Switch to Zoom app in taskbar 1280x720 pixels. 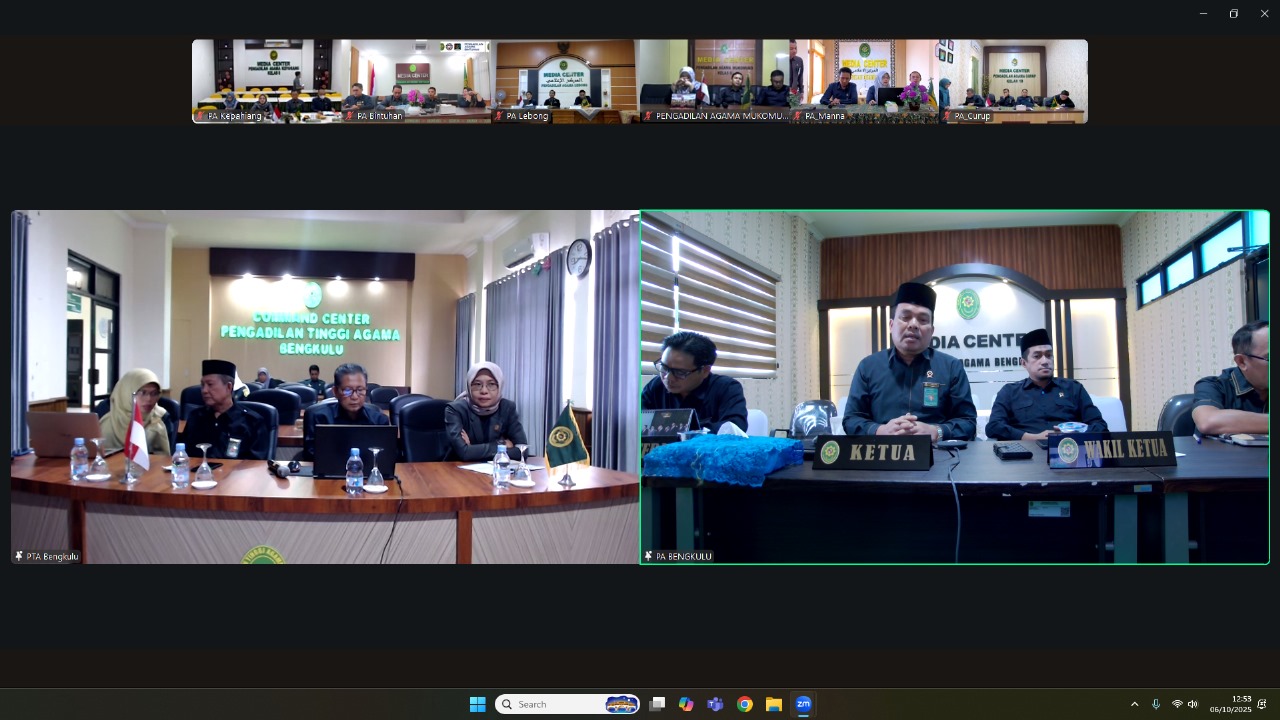tap(803, 704)
